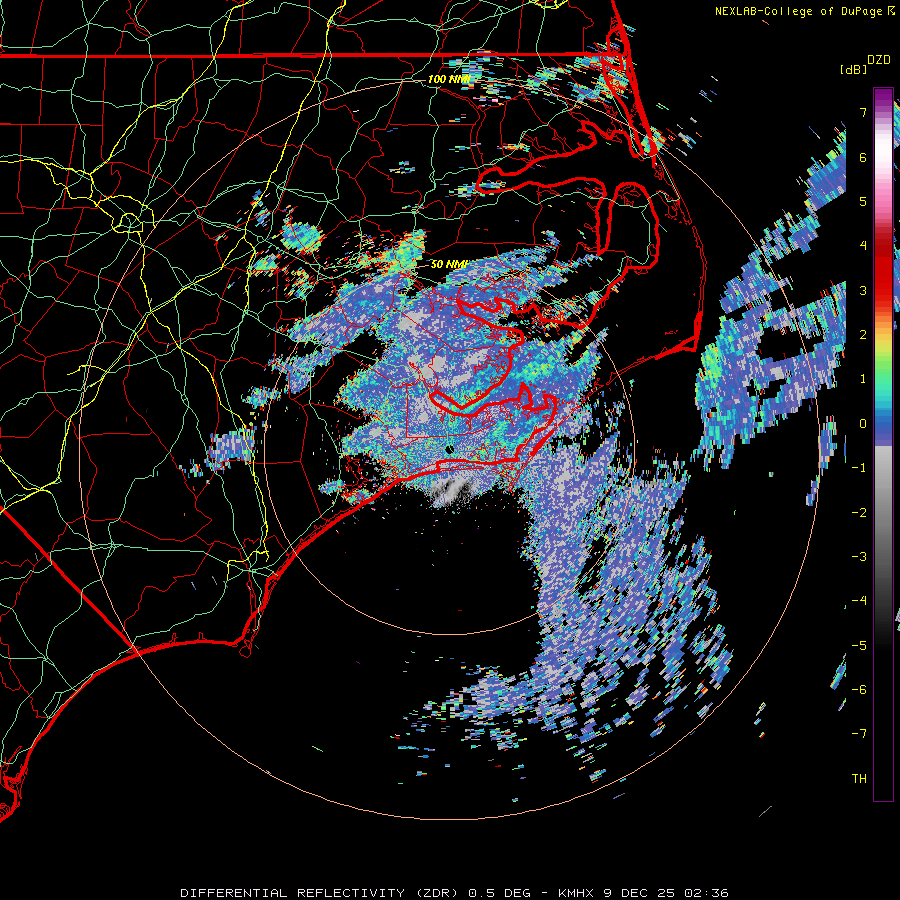Click the "50 NMI" range ring label
The height and width of the screenshot is (900, 900).
(x=449, y=265)
